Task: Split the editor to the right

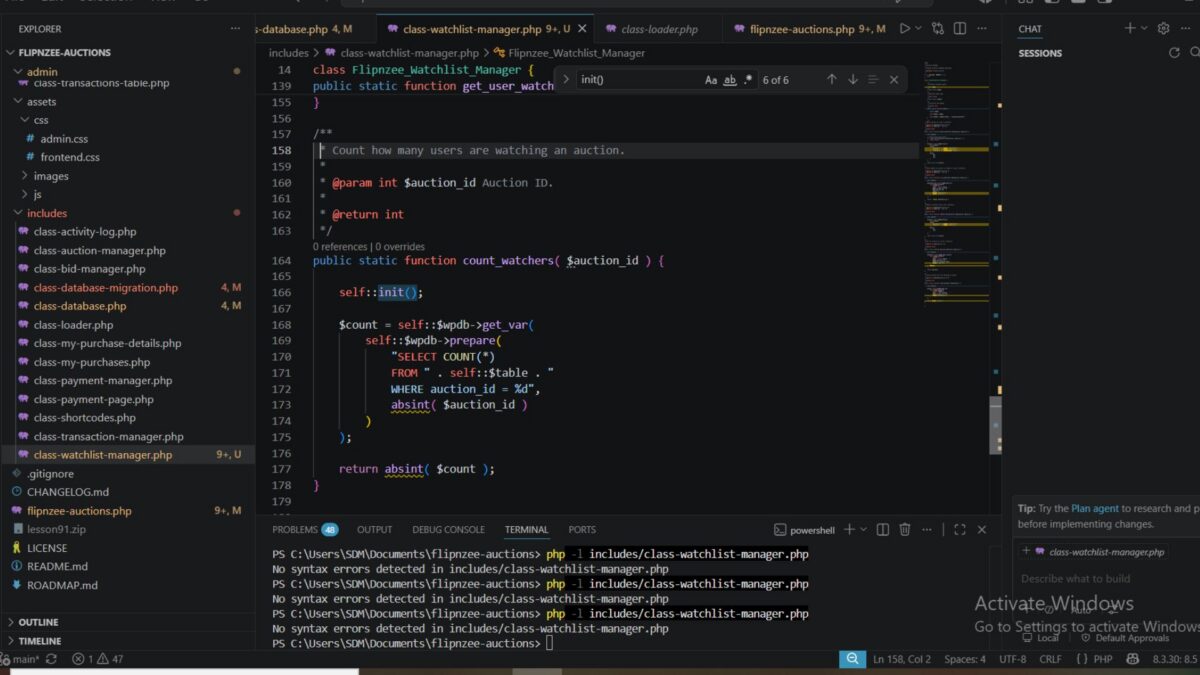Action: coord(961,29)
